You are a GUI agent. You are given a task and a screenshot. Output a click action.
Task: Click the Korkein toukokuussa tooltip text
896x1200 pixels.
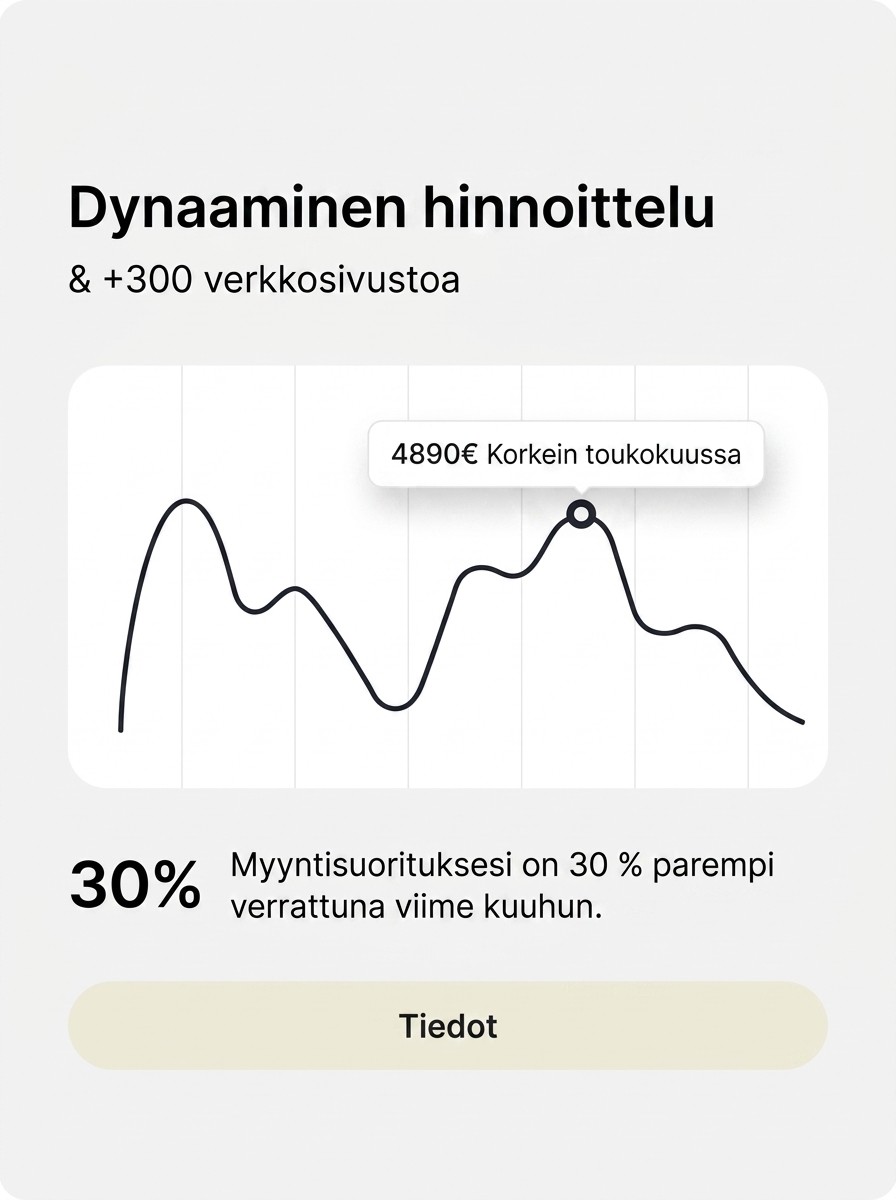(614, 454)
